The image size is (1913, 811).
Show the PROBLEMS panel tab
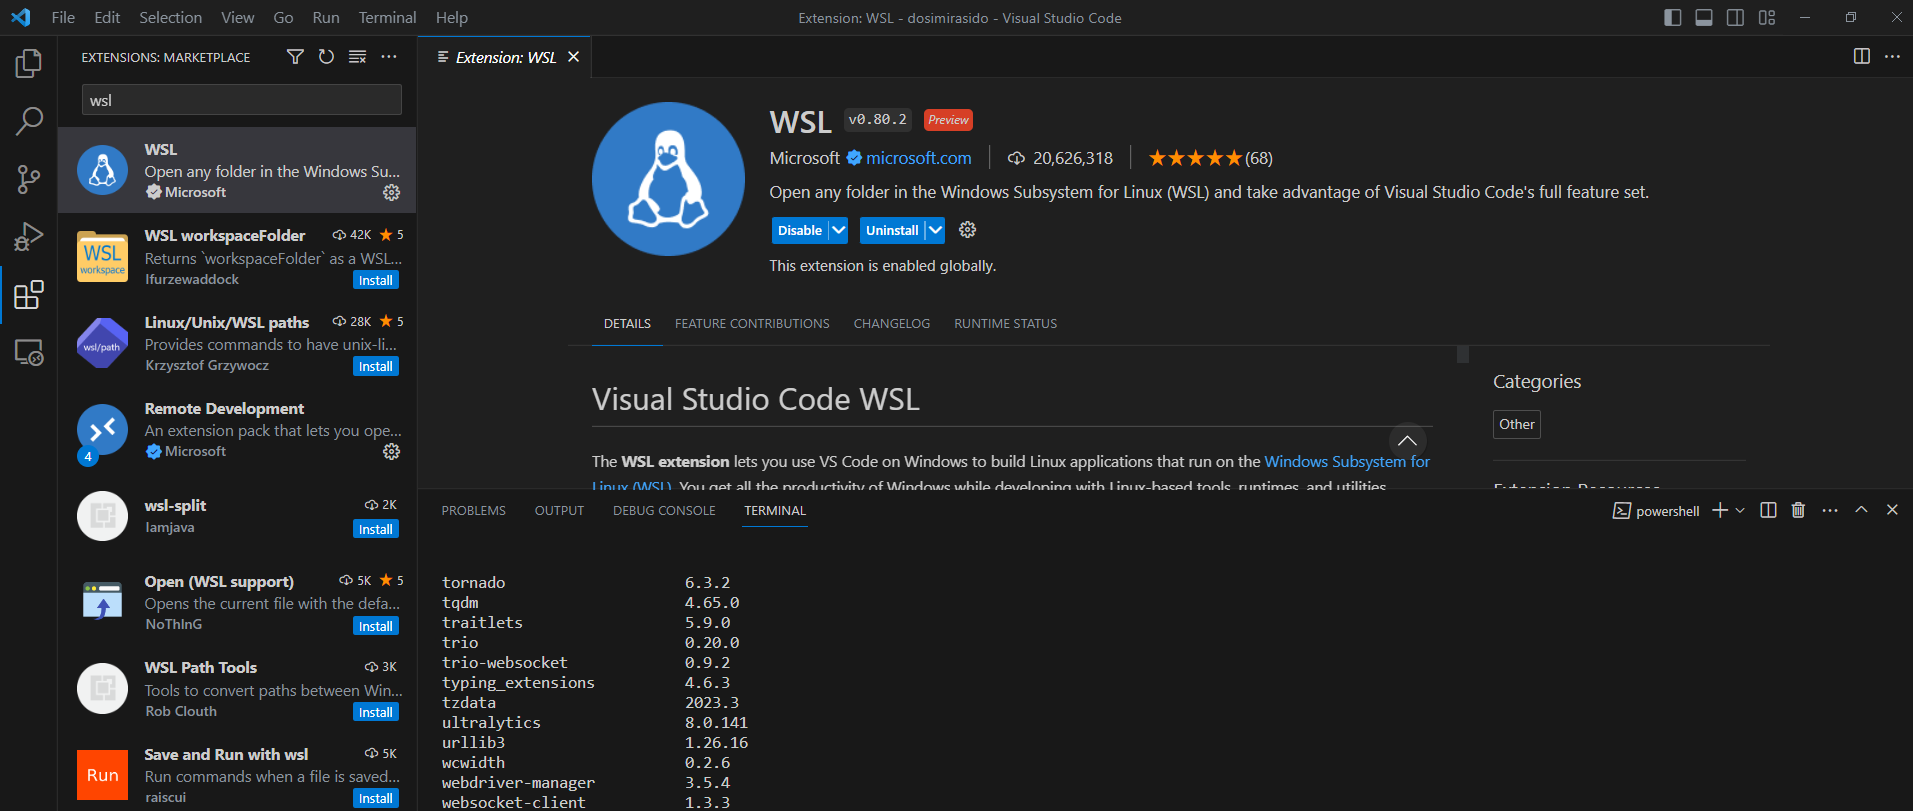[474, 511]
